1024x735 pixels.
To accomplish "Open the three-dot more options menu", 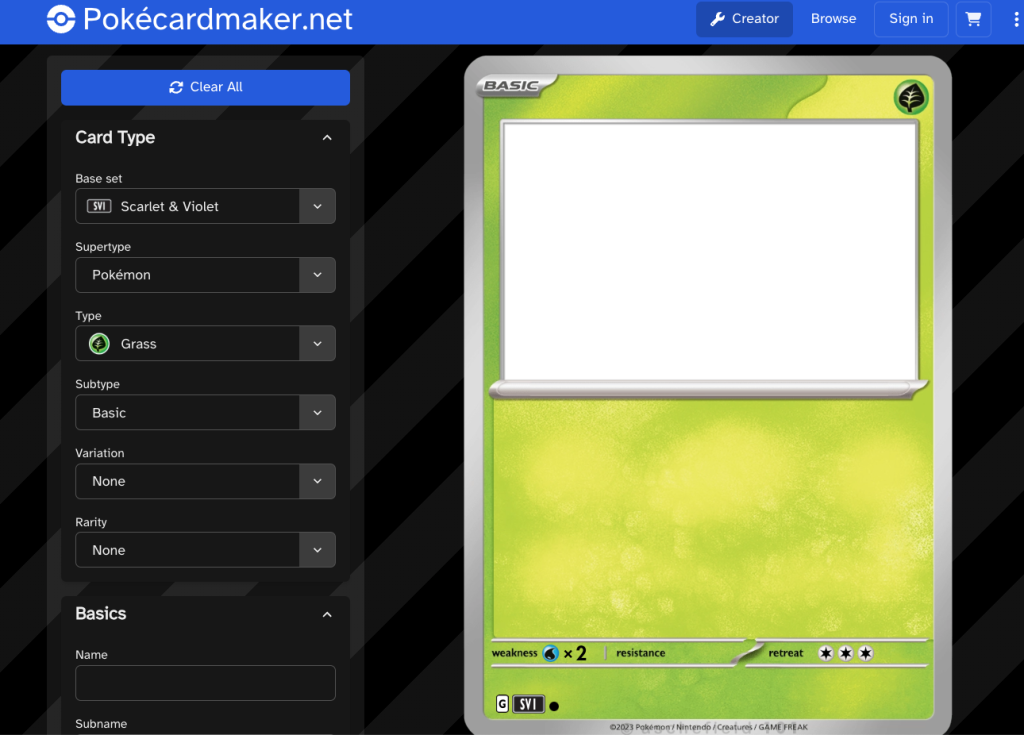I will coord(1016,19).
